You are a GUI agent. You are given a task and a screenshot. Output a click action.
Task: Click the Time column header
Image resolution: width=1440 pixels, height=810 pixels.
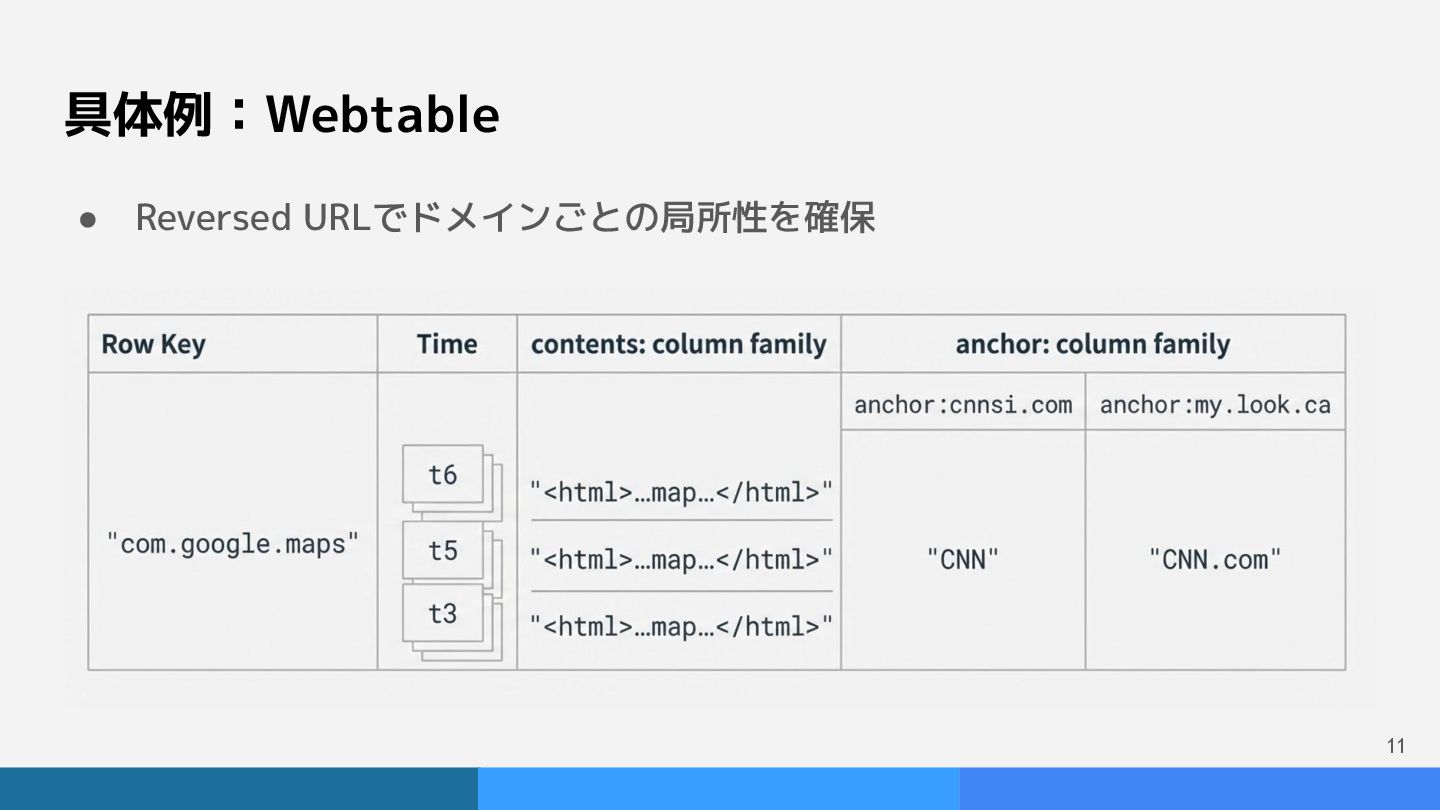447,344
